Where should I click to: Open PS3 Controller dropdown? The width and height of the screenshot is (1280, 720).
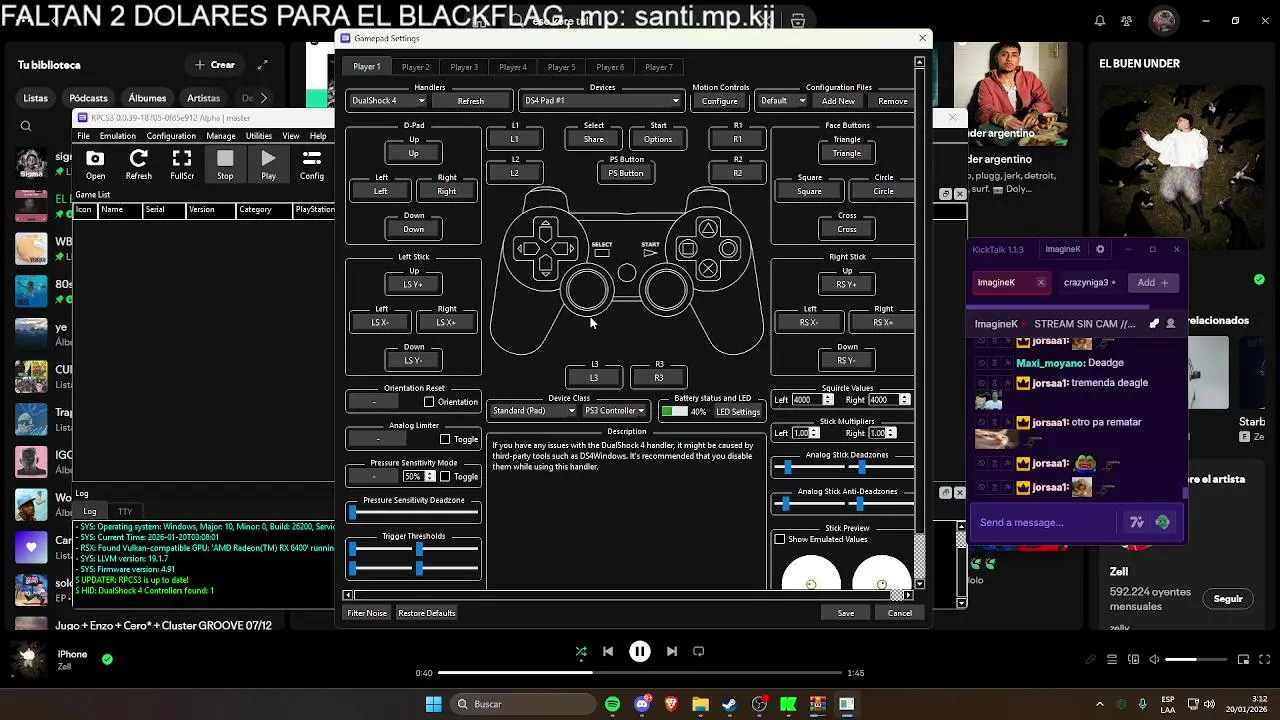click(x=614, y=411)
